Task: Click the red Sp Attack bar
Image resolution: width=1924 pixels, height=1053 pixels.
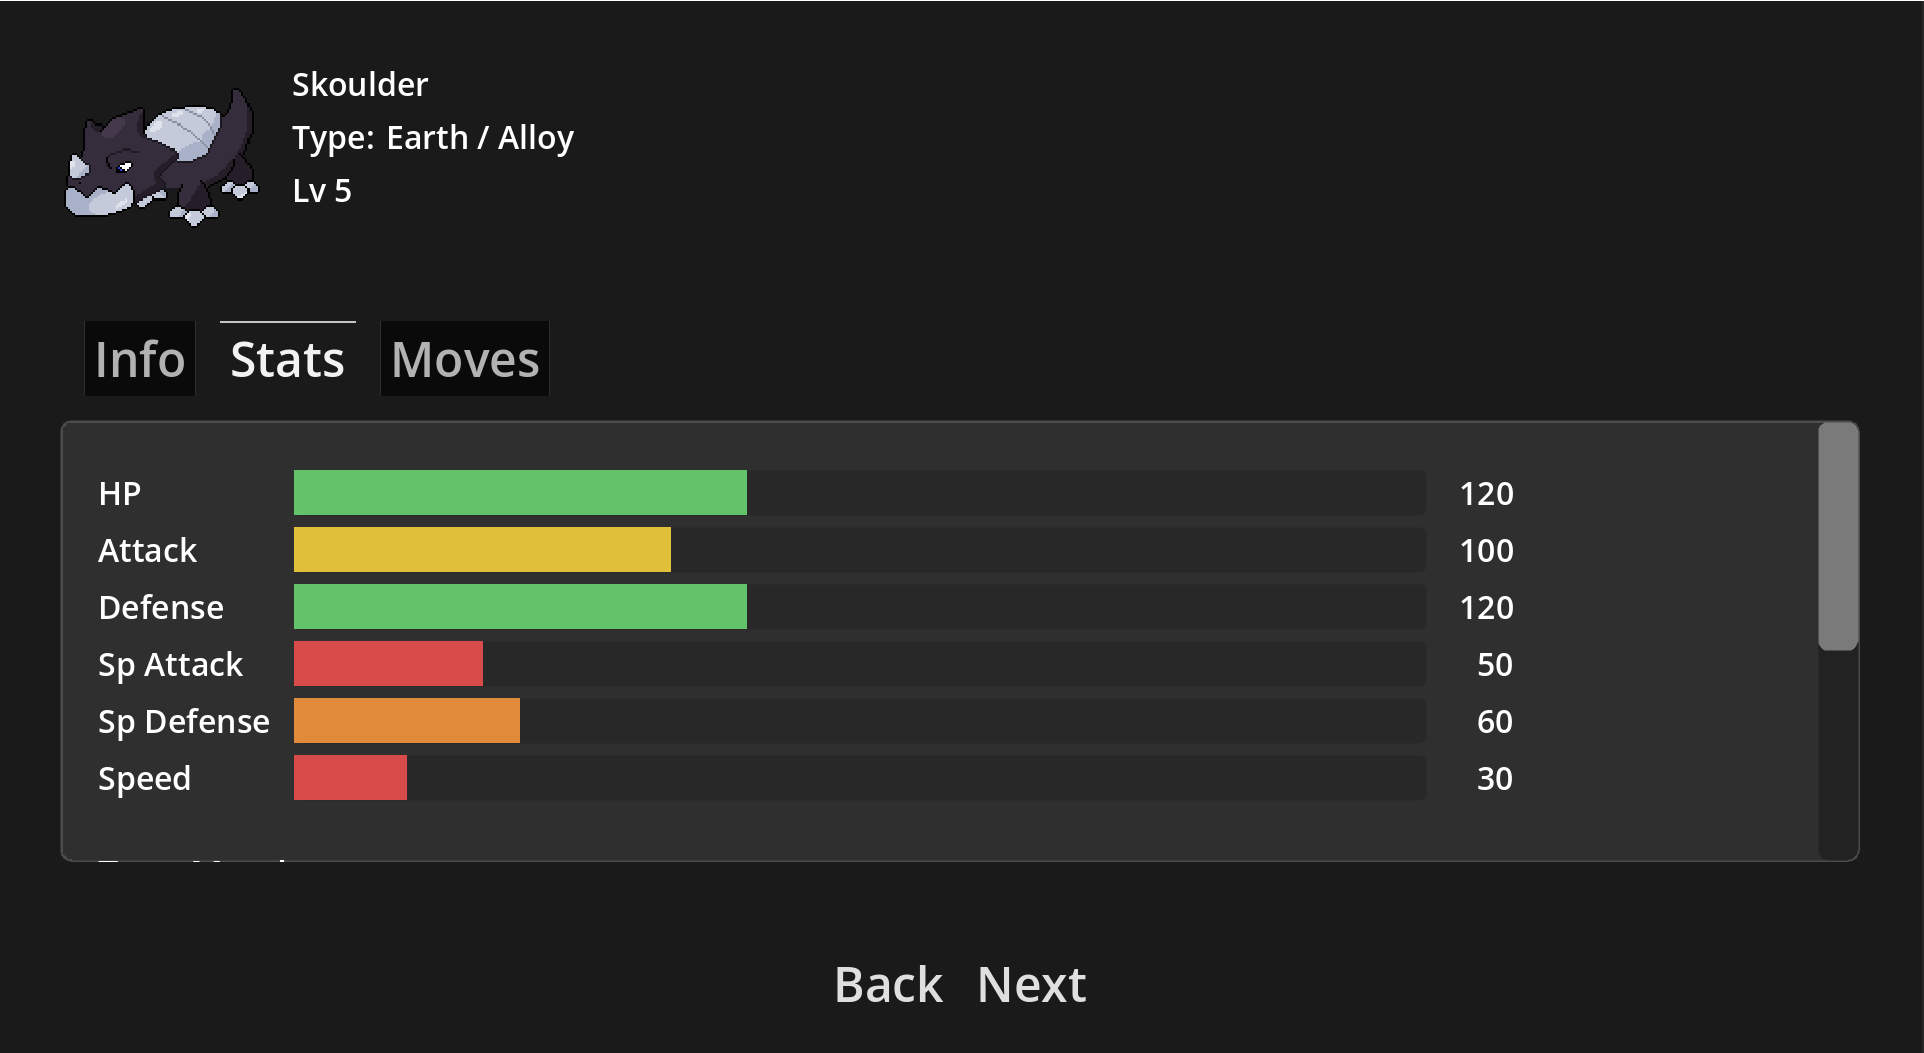Action: pyautogui.click(x=388, y=664)
